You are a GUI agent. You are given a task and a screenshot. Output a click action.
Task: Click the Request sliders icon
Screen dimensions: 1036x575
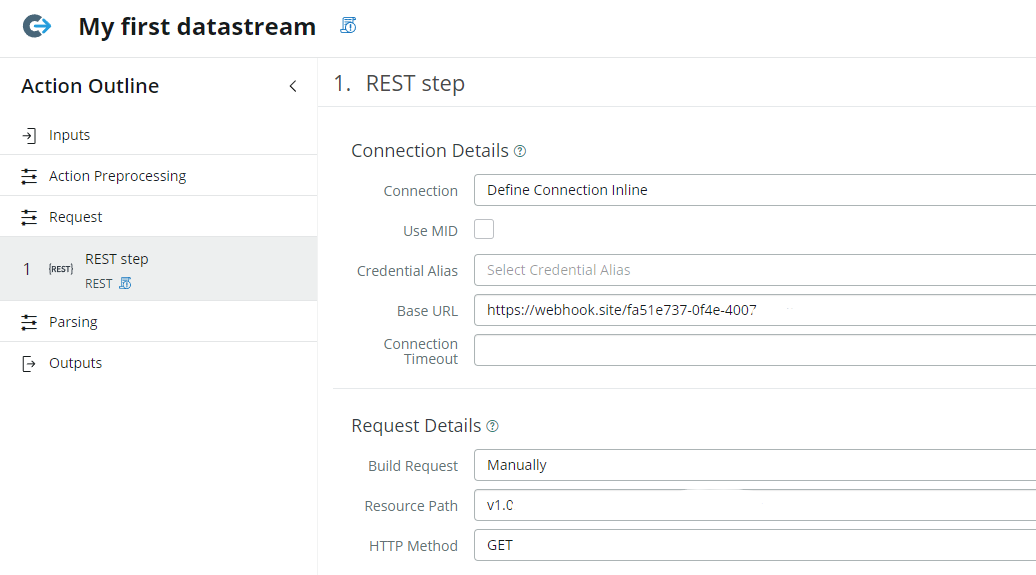[x=29, y=217]
